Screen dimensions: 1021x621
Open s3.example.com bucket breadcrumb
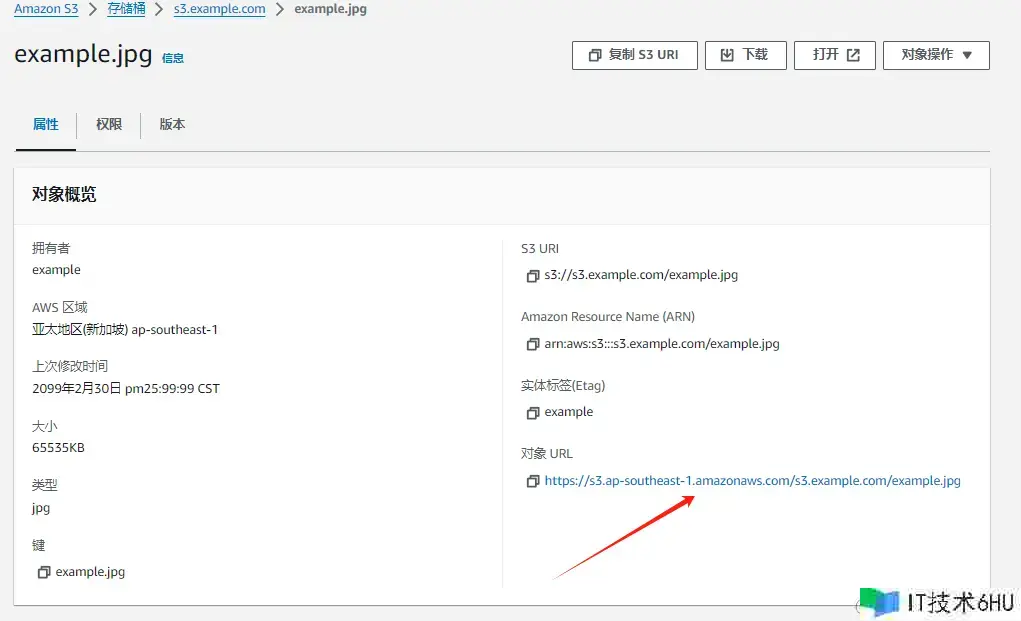tap(219, 9)
